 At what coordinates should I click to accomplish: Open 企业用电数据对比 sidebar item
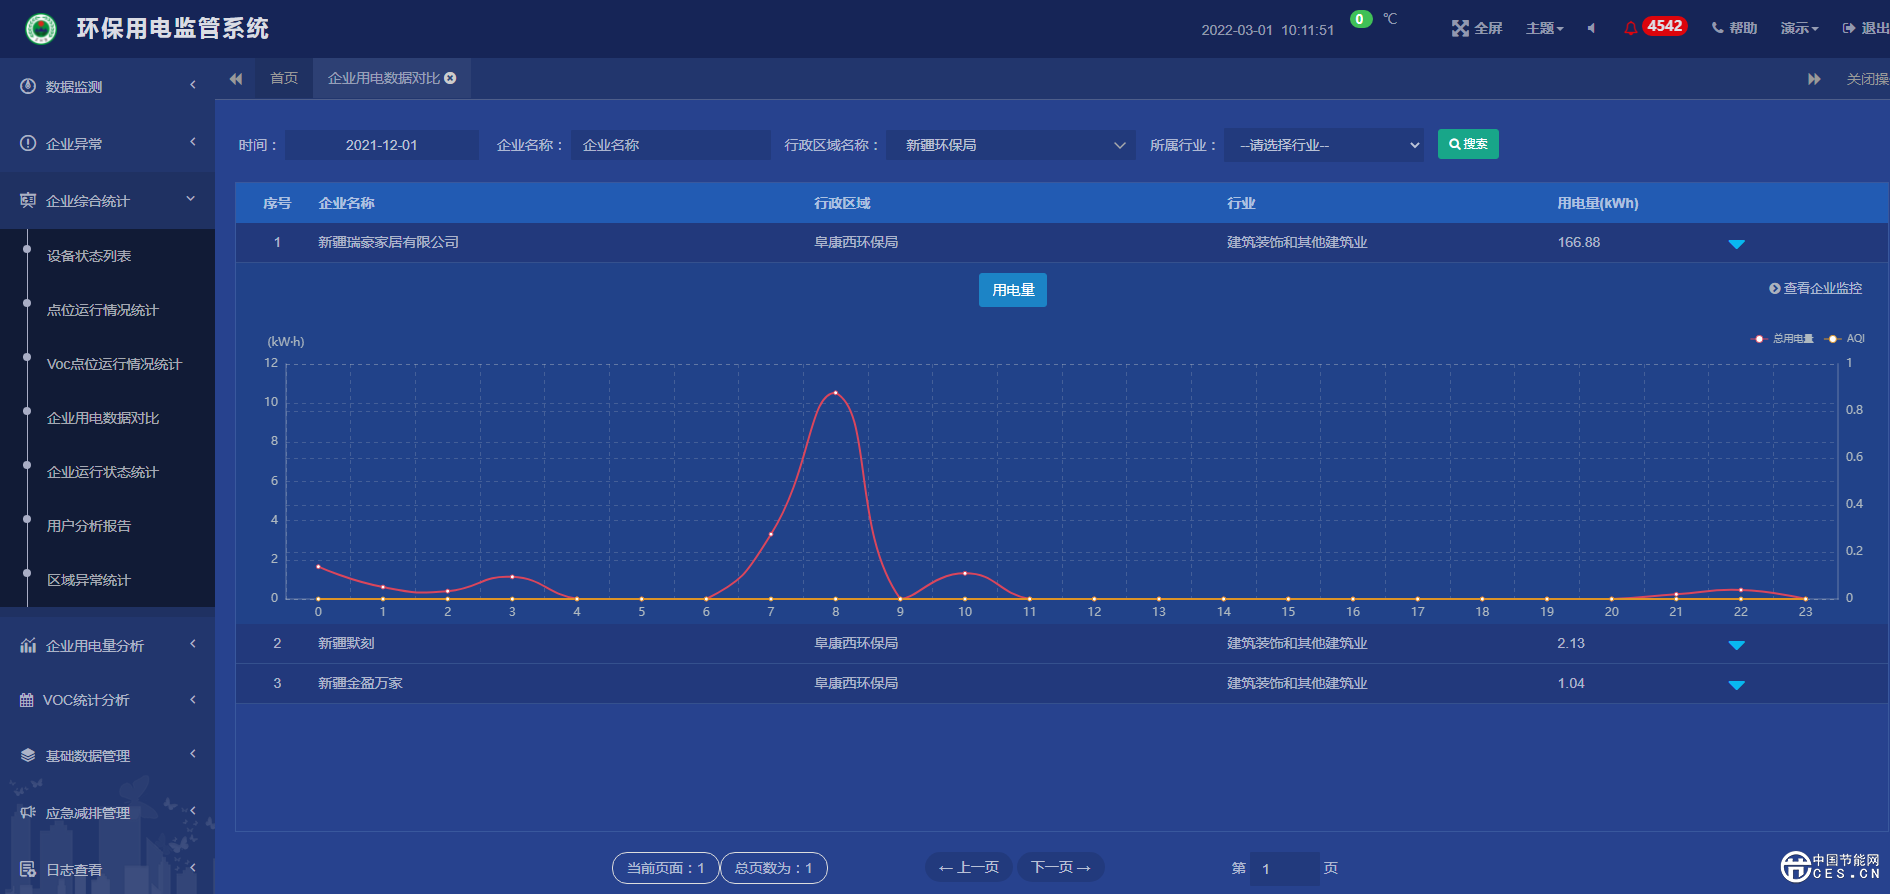click(103, 418)
